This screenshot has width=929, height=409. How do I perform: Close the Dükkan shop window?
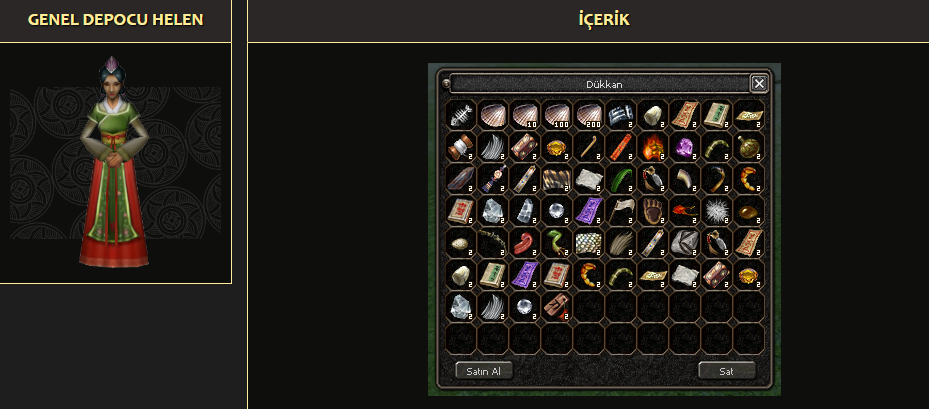click(x=759, y=84)
